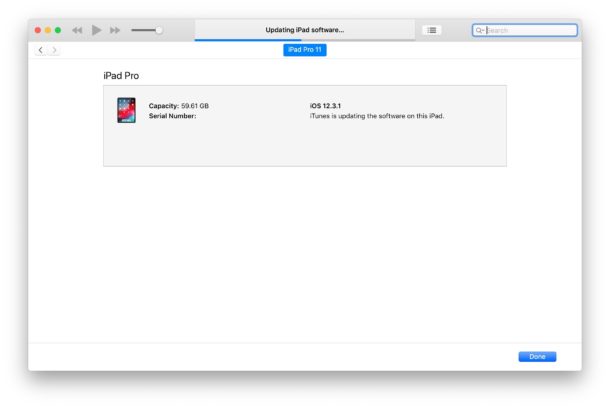Click the rewind playback button
The height and width of the screenshot is (408, 610).
pyautogui.click(x=77, y=30)
